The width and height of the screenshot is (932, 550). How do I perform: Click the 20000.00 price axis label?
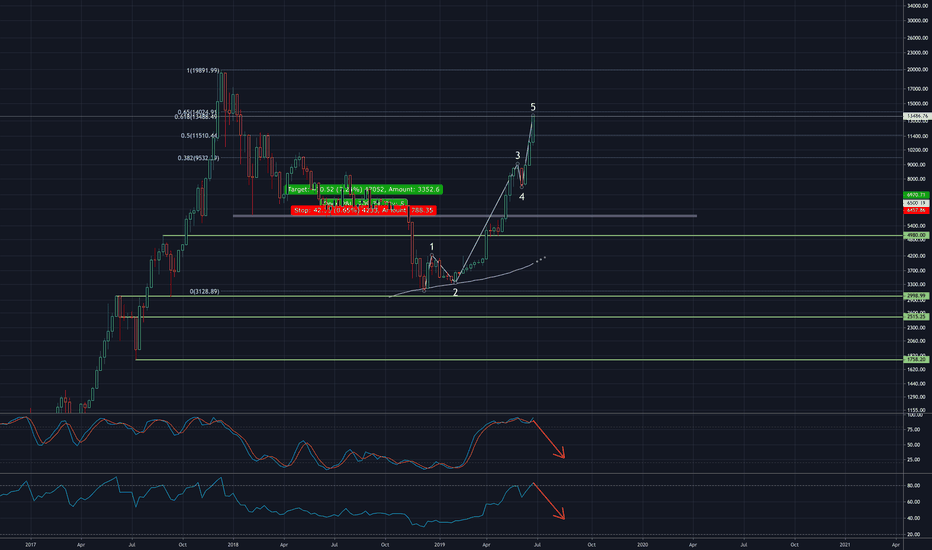(918, 70)
